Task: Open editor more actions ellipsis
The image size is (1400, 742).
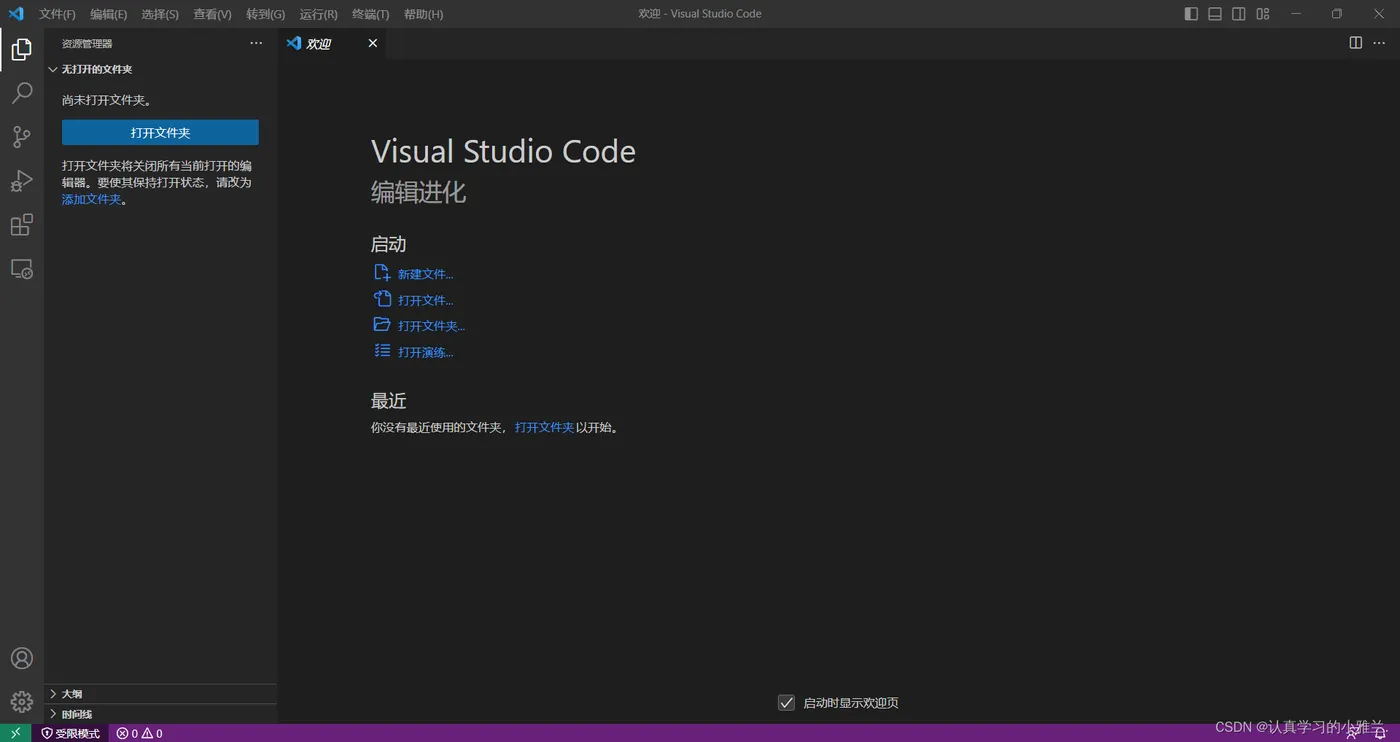Action: pyautogui.click(x=1380, y=43)
